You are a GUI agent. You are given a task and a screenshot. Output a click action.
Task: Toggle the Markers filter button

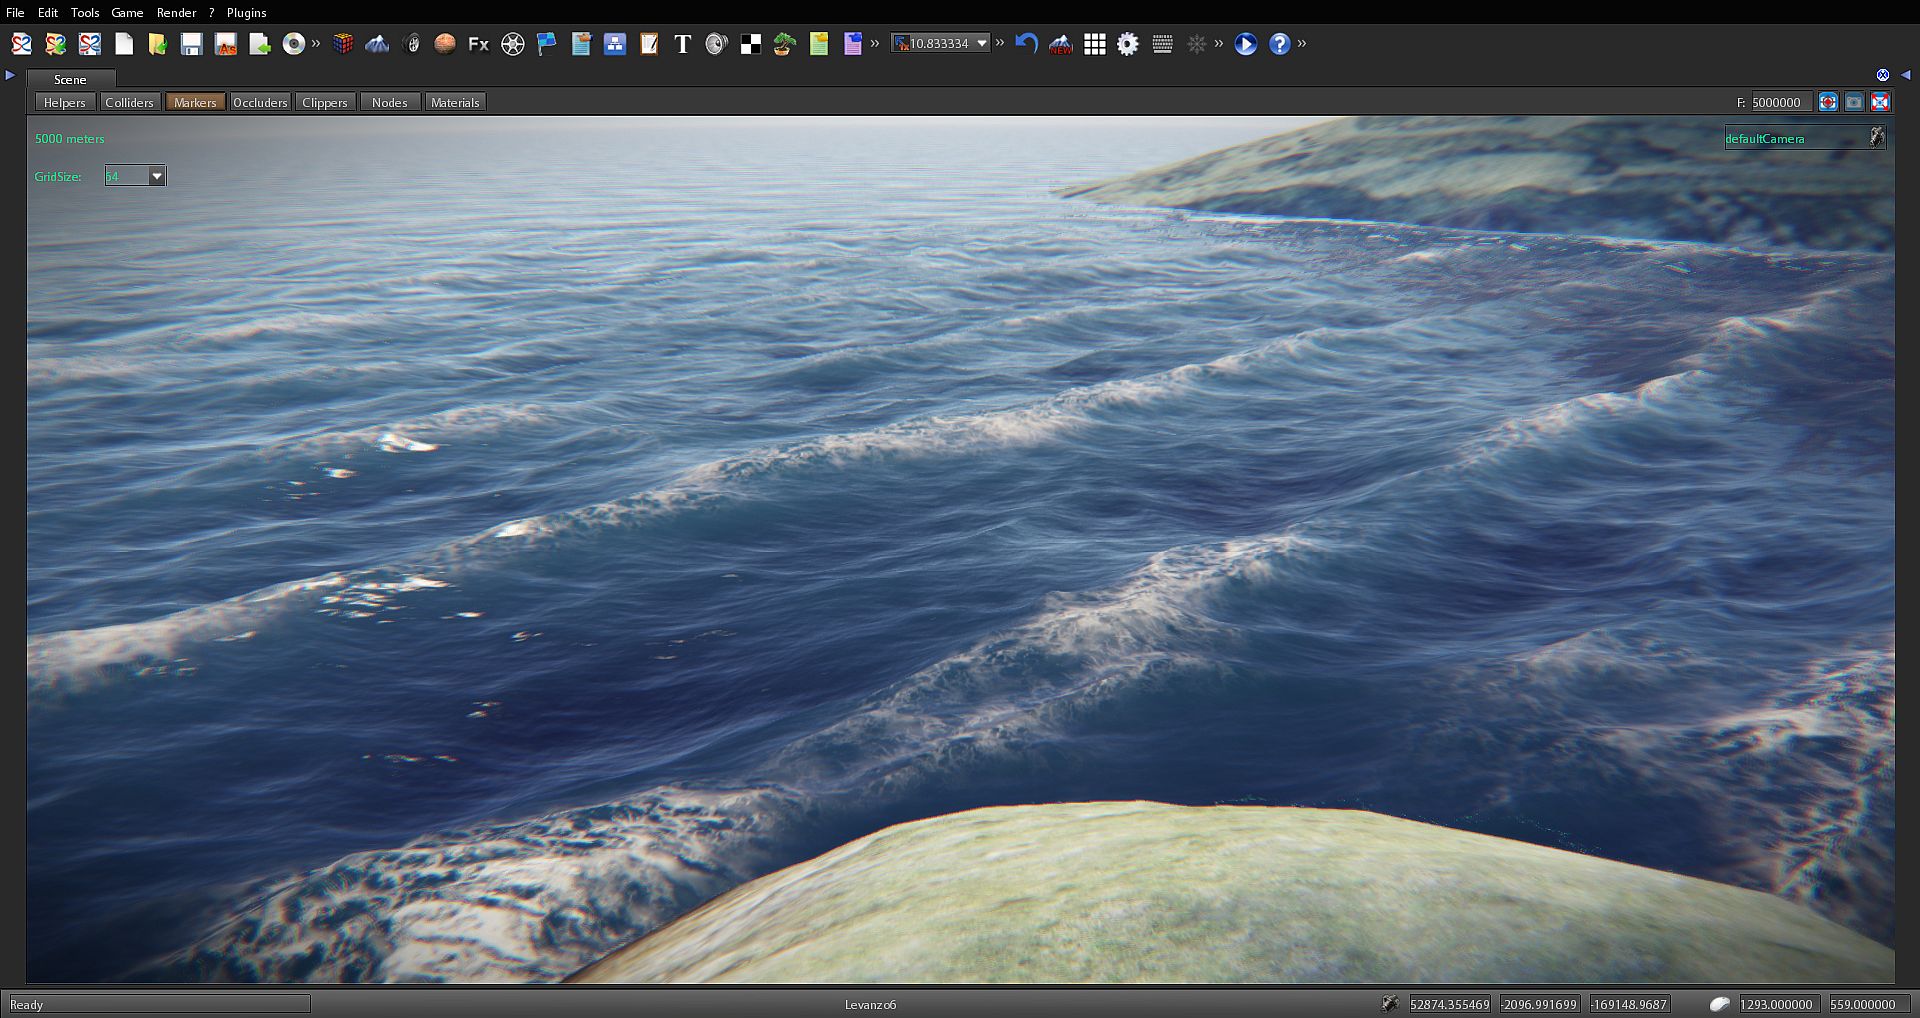click(x=195, y=102)
